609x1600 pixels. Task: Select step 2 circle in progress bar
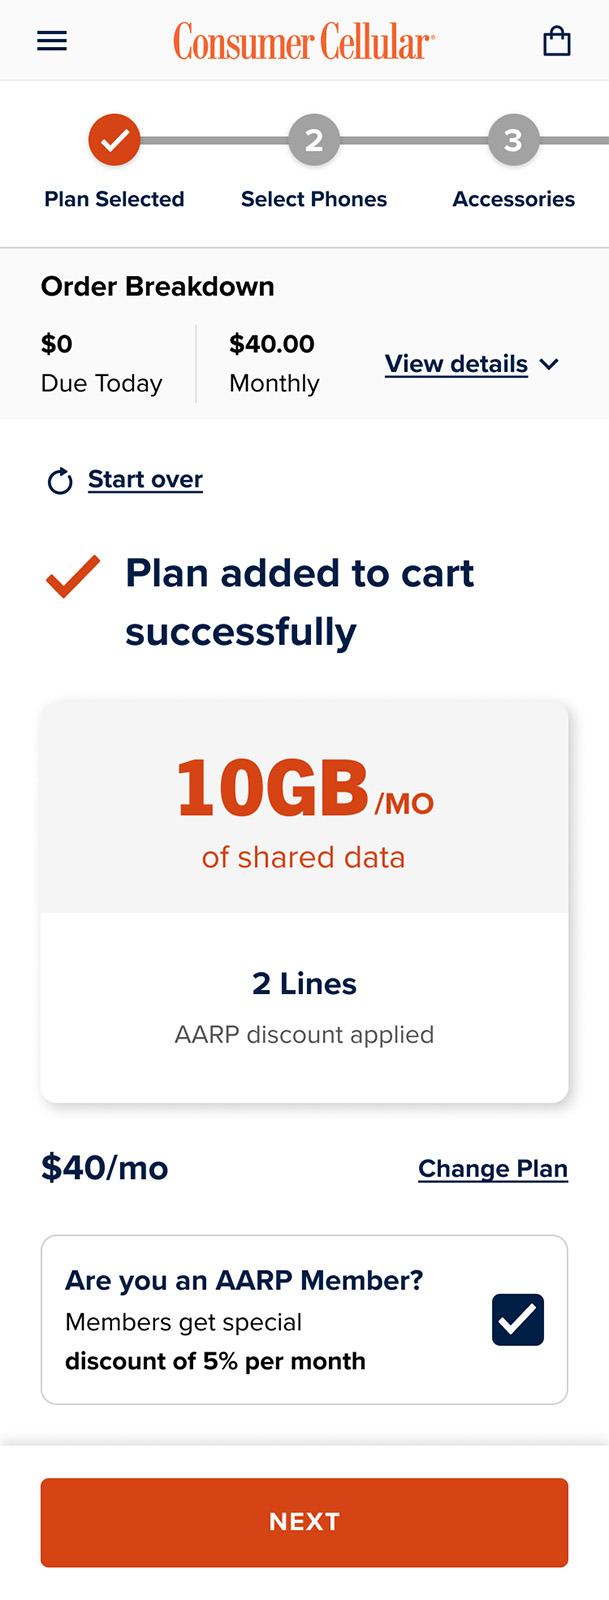pyautogui.click(x=314, y=140)
